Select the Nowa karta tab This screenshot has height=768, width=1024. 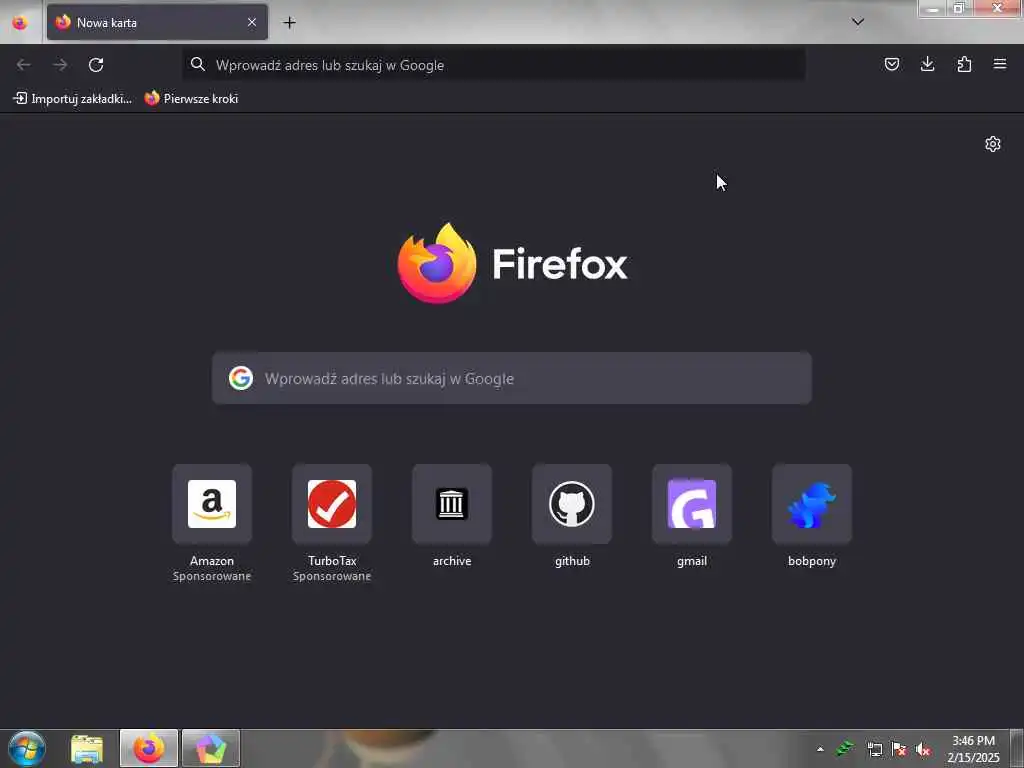(x=157, y=22)
